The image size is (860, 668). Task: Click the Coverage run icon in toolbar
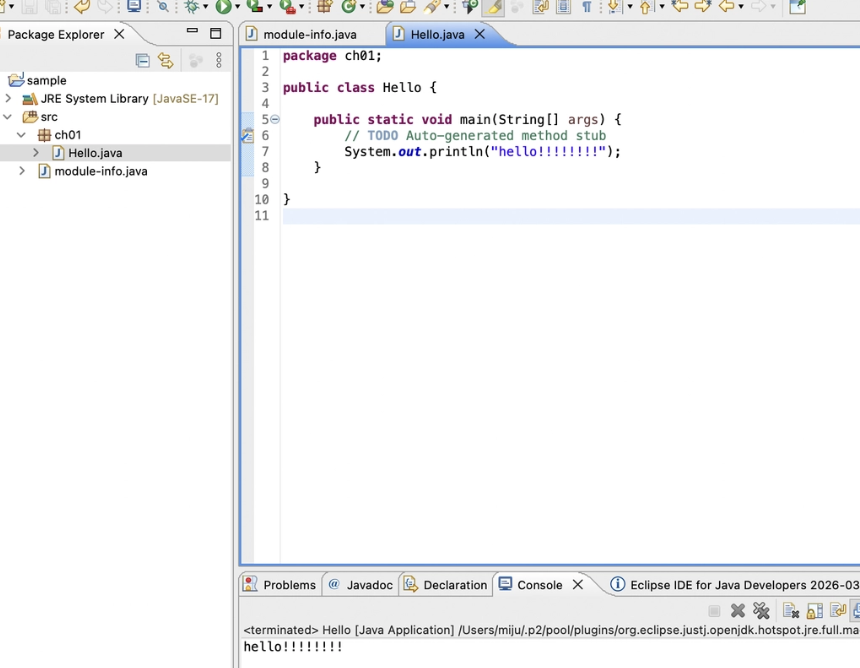tap(254, 7)
